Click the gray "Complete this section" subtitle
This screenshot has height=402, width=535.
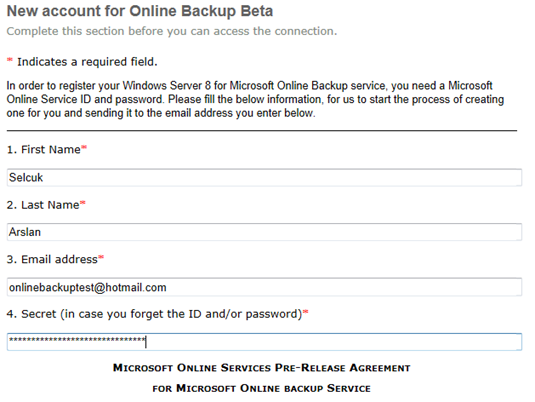172,31
